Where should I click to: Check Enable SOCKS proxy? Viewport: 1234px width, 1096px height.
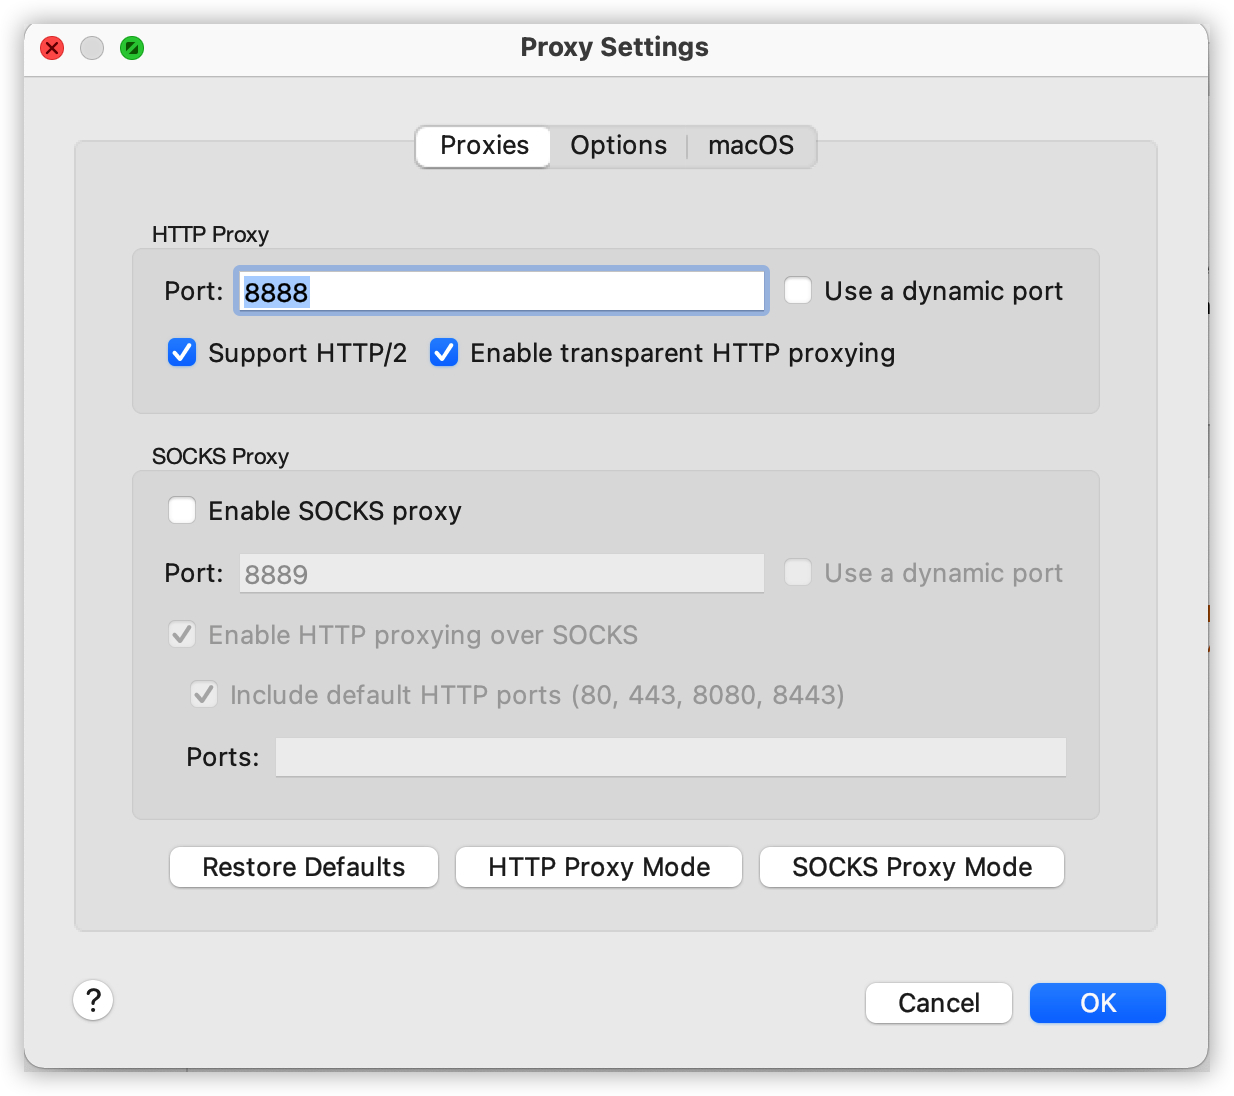182,511
